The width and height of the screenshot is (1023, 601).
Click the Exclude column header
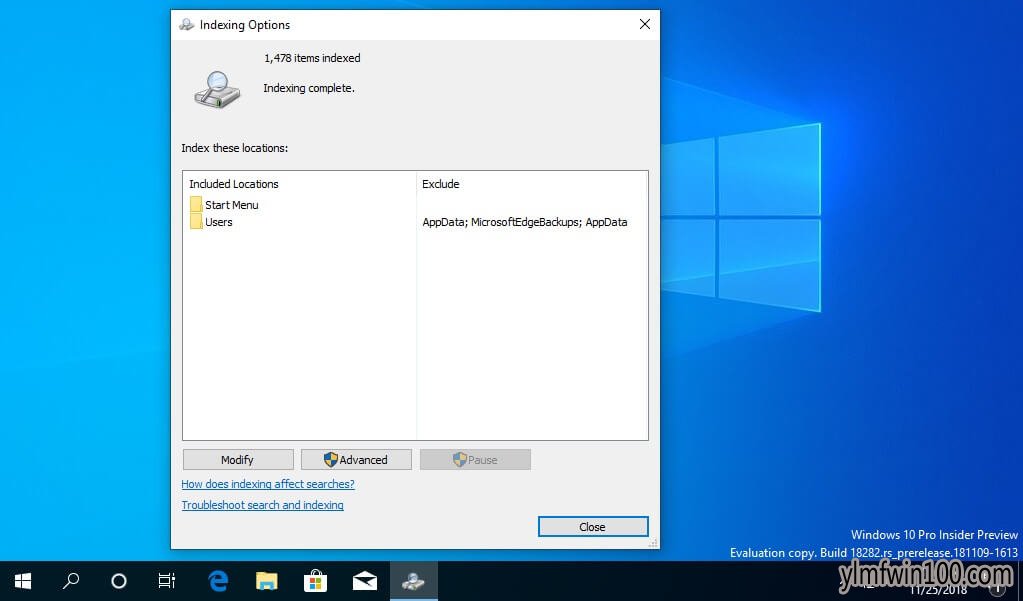click(x=440, y=184)
